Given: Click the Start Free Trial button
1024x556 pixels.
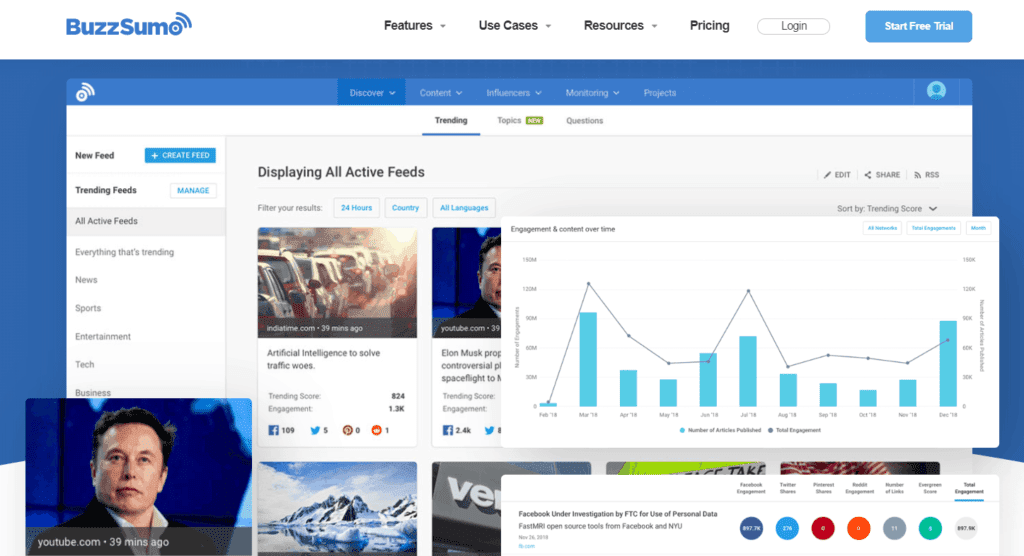Looking at the screenshot, I should [x=918, y=27].
